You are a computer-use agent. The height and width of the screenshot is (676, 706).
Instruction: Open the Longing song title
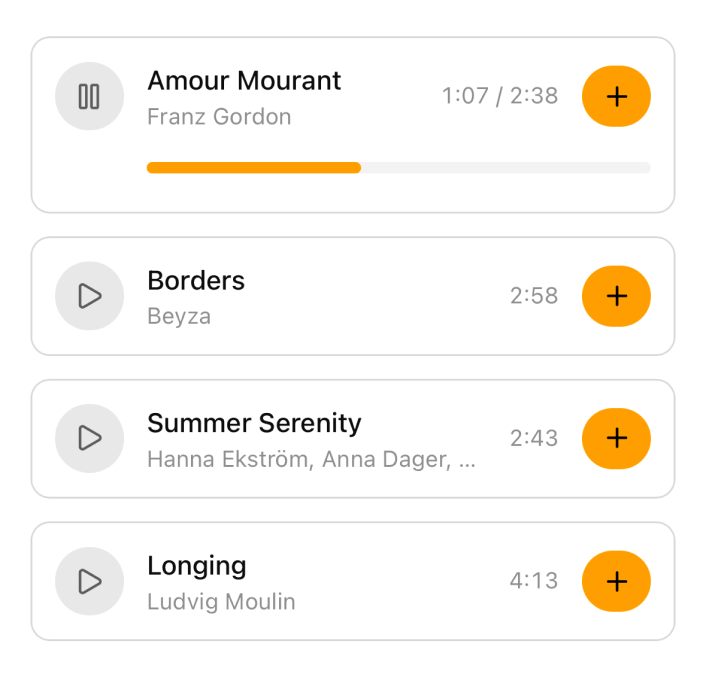click(x=196, y=566)
